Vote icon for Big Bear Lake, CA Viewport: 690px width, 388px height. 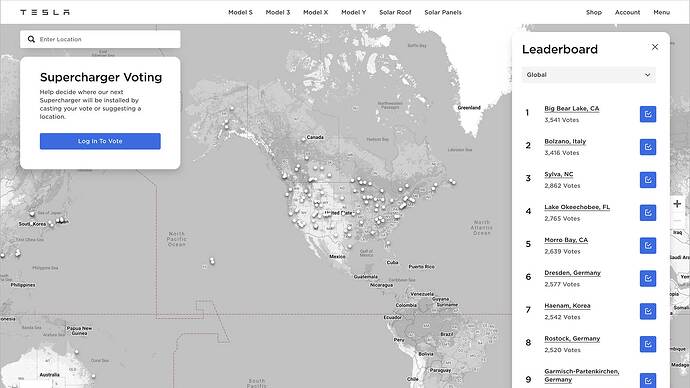pos(648,114)
